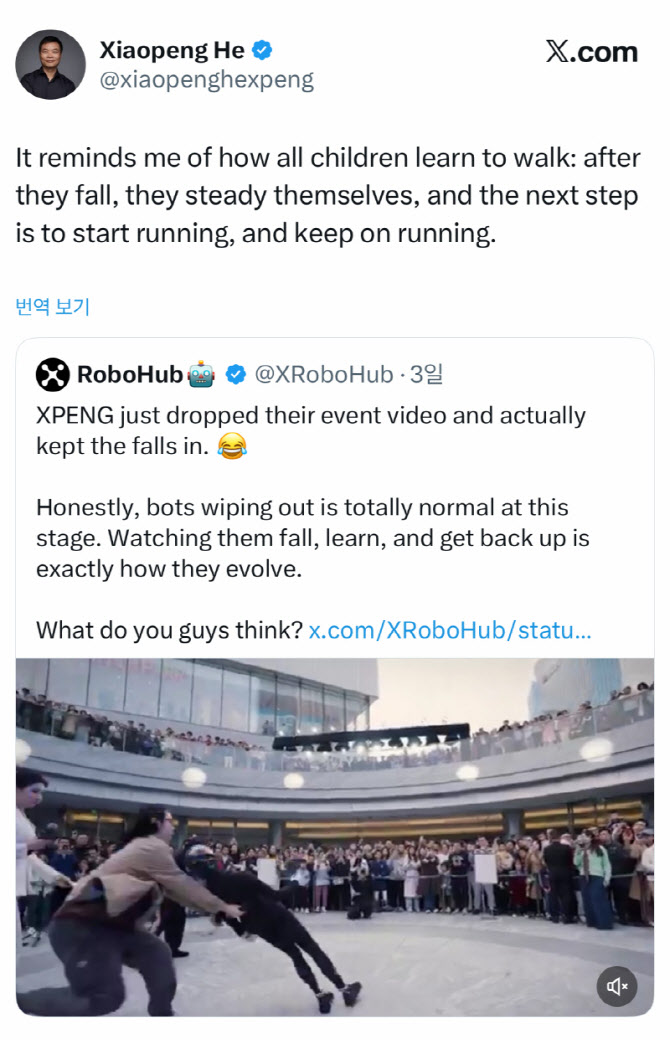Click the laughing emoji in quoted post
Viewport: 670px width, 1040px height.
232,447
